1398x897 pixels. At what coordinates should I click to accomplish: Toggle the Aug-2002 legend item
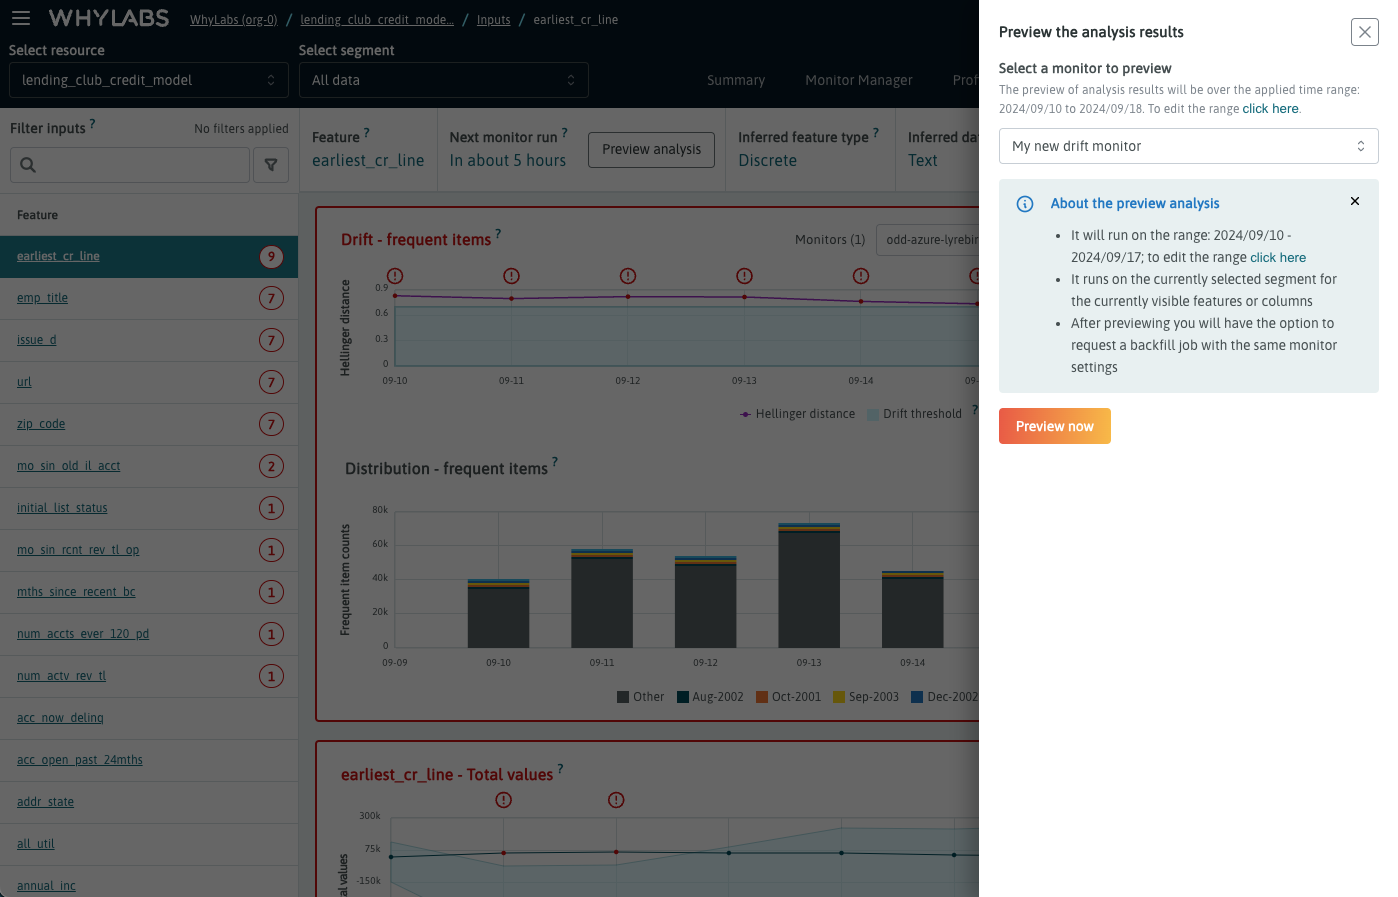point(710,697)
